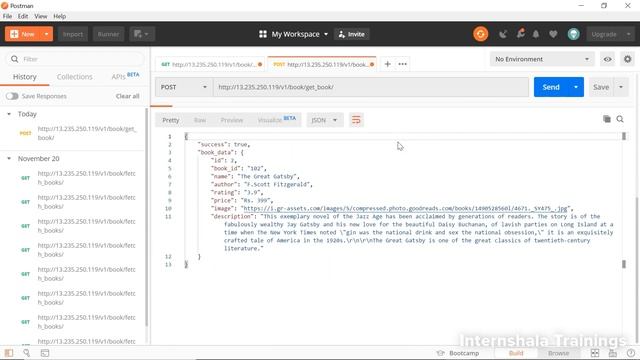Click the request URL field

(x=371, y=87)
